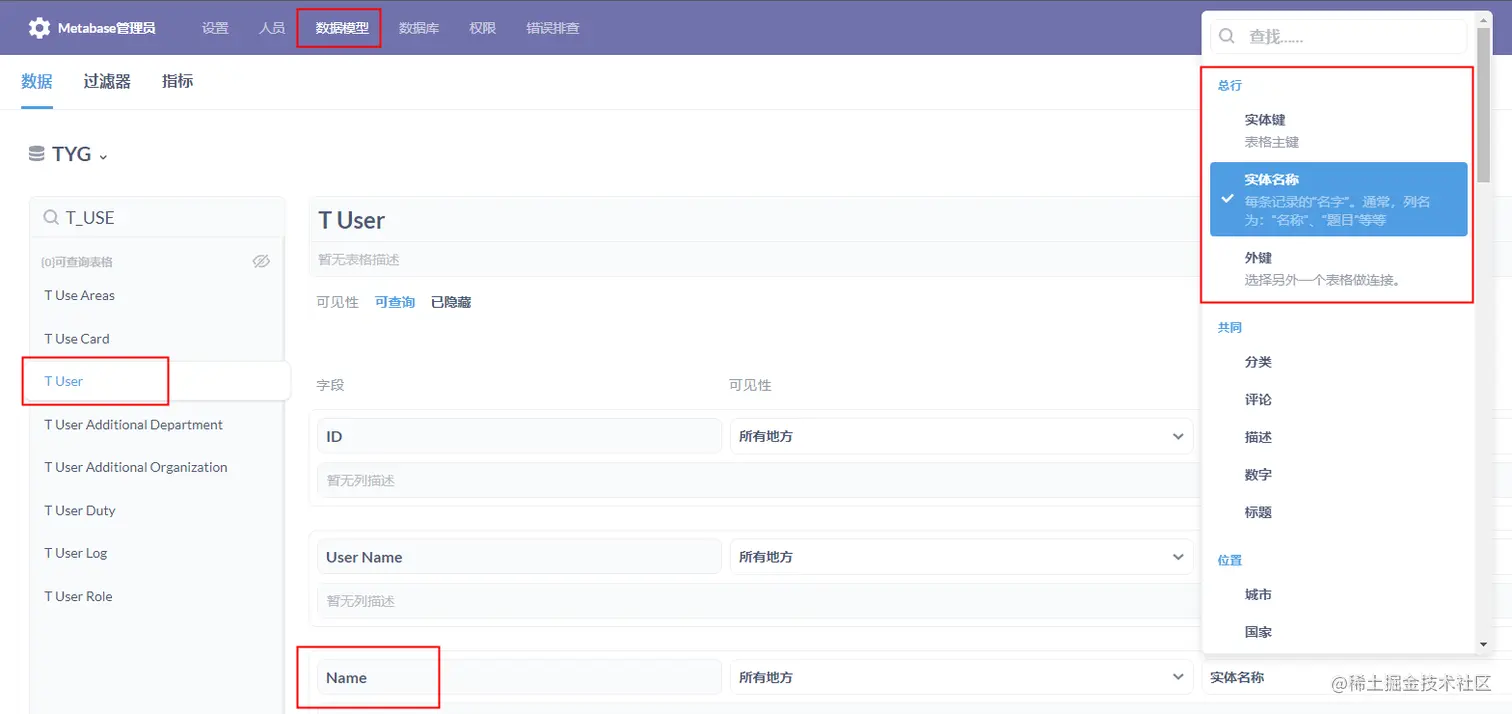Click the [0]可查询表格 label
Screen dimensions: 1512x714
[76, 262]
